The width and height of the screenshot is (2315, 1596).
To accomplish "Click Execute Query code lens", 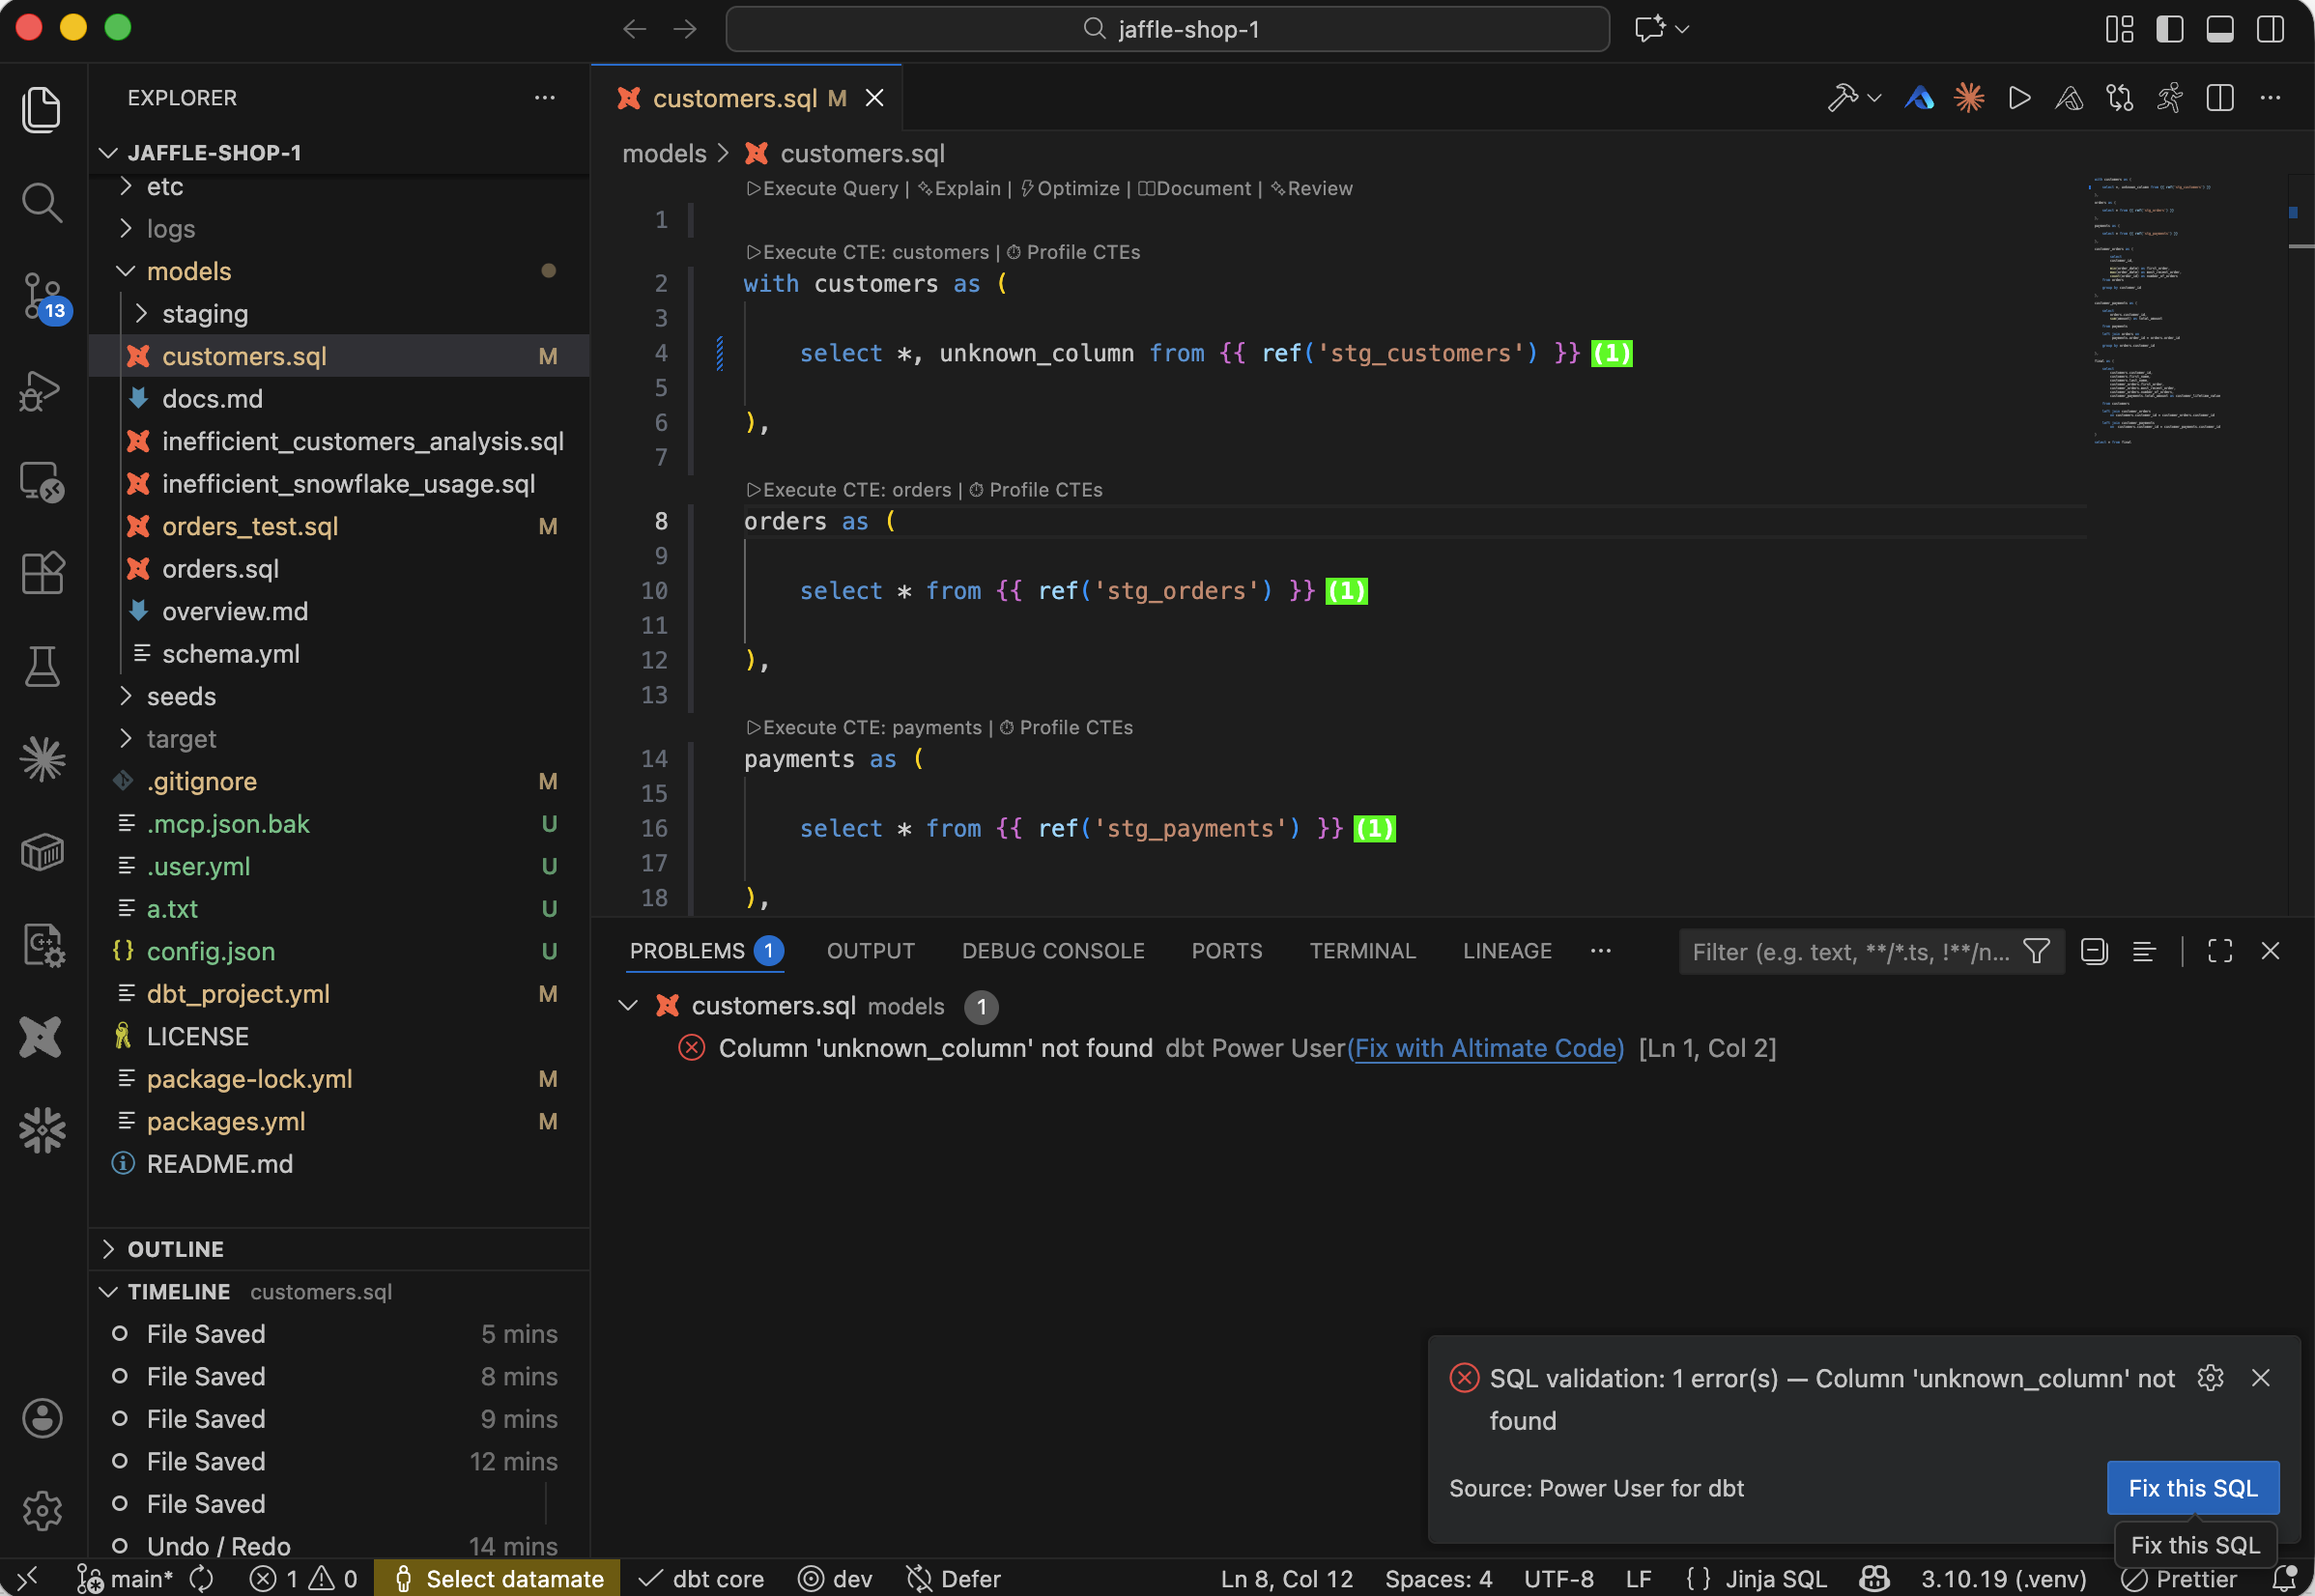I will [x=822, y=188].
